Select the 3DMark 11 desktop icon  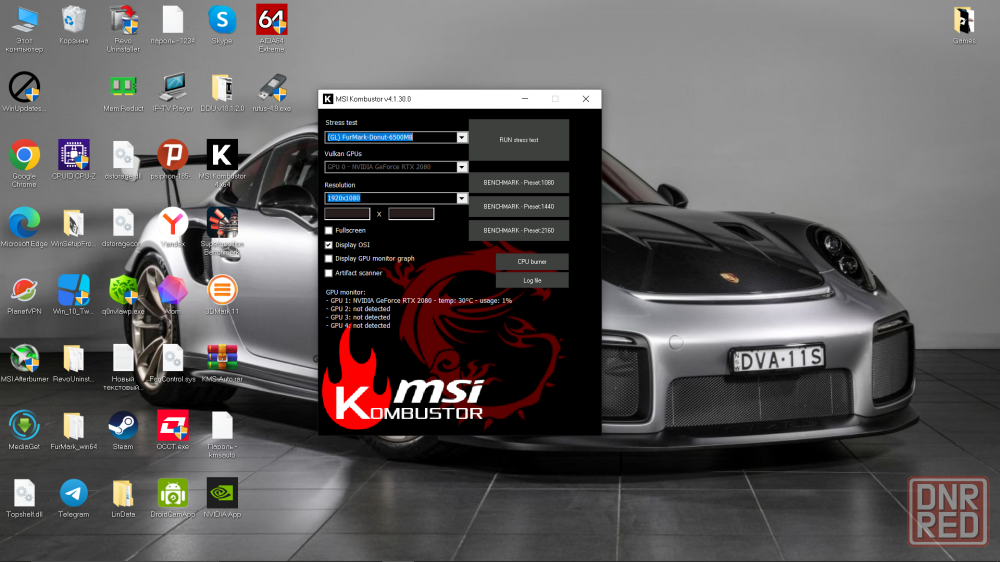click(222, 291)
